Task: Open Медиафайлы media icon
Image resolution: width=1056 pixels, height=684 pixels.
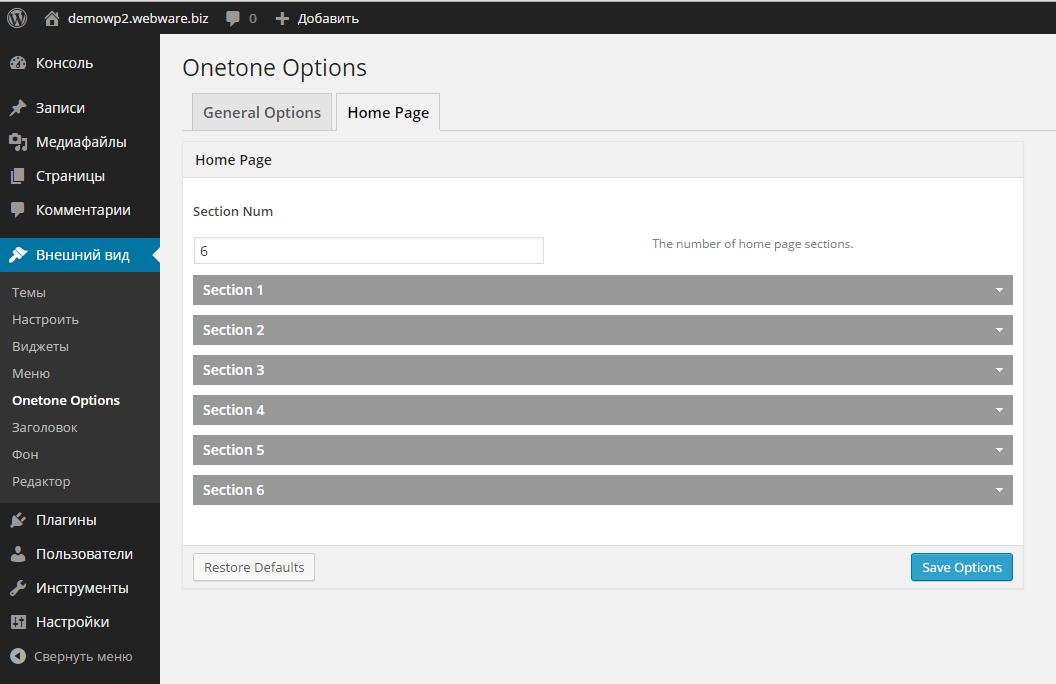Action: (18, 142)
